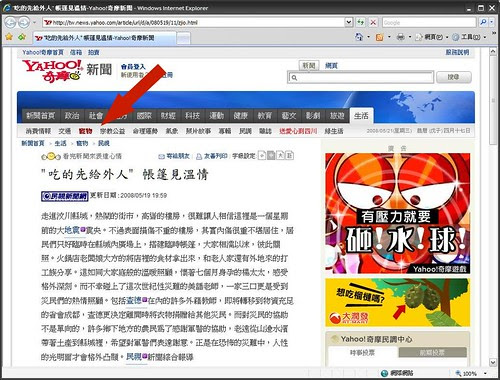
Task: Click the 綠生活 sub-category link
Action: 334,131
